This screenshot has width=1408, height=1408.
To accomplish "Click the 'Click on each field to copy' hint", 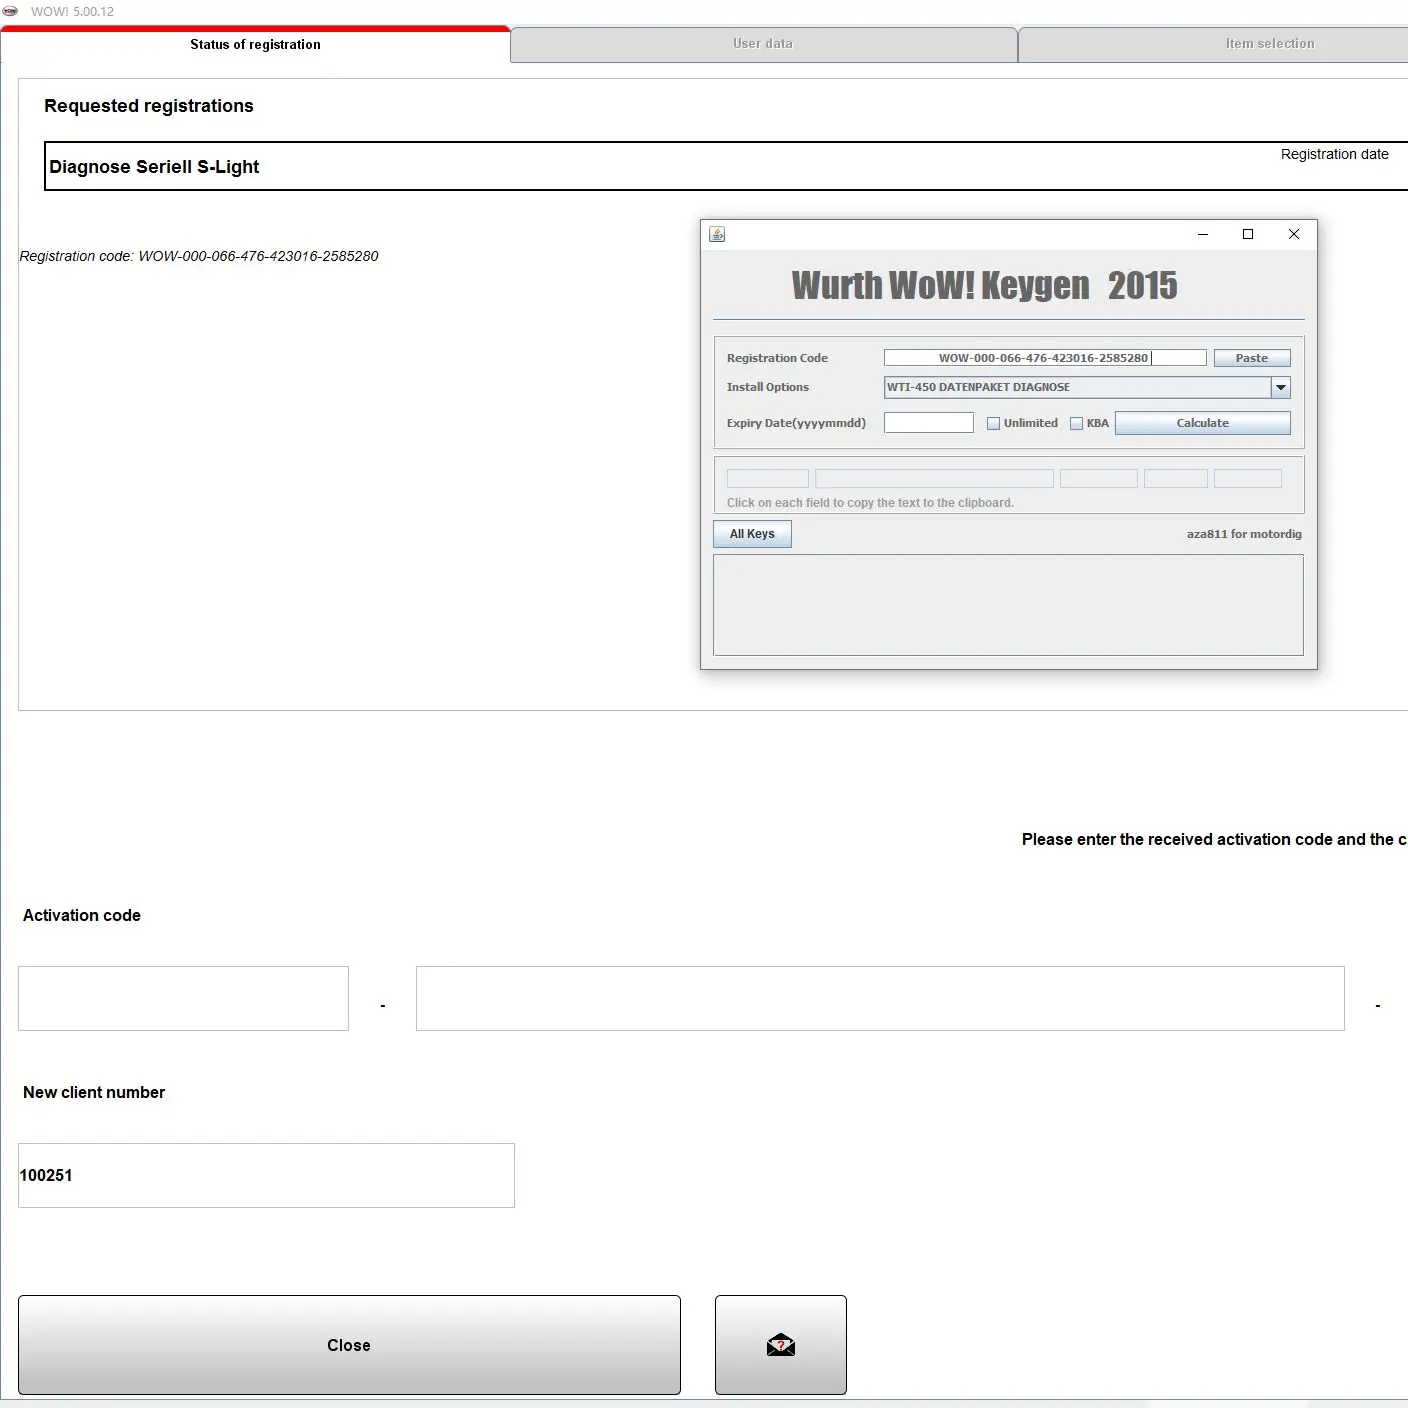I will pyautogui.click(x=870, y=503).
